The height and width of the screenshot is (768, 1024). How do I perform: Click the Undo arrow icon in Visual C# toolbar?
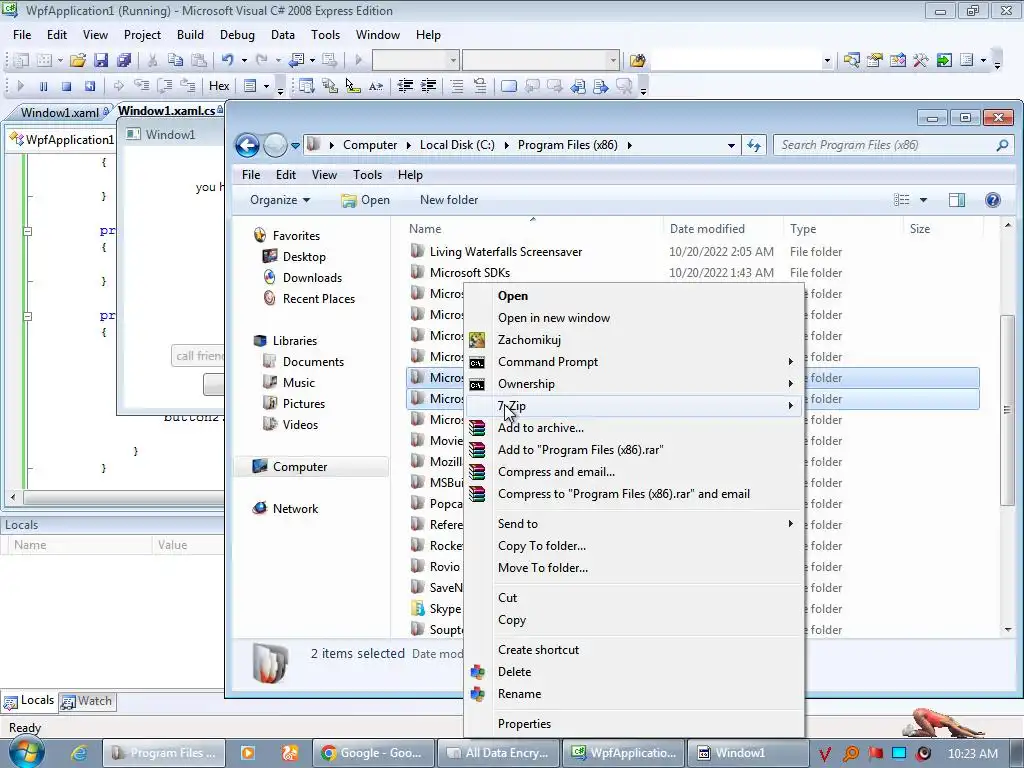click(x=227, y=60)
